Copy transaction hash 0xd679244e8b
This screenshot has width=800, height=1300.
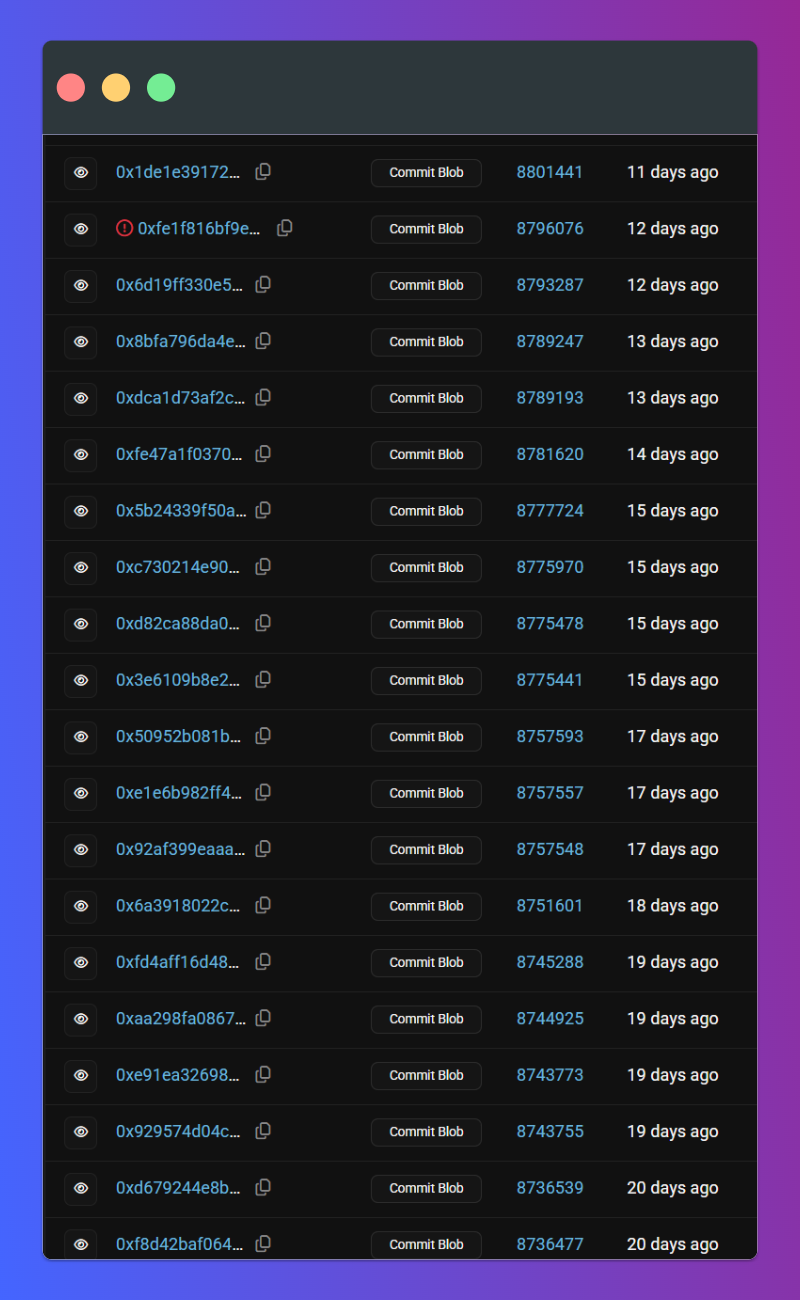click(x=263, y=1189)
